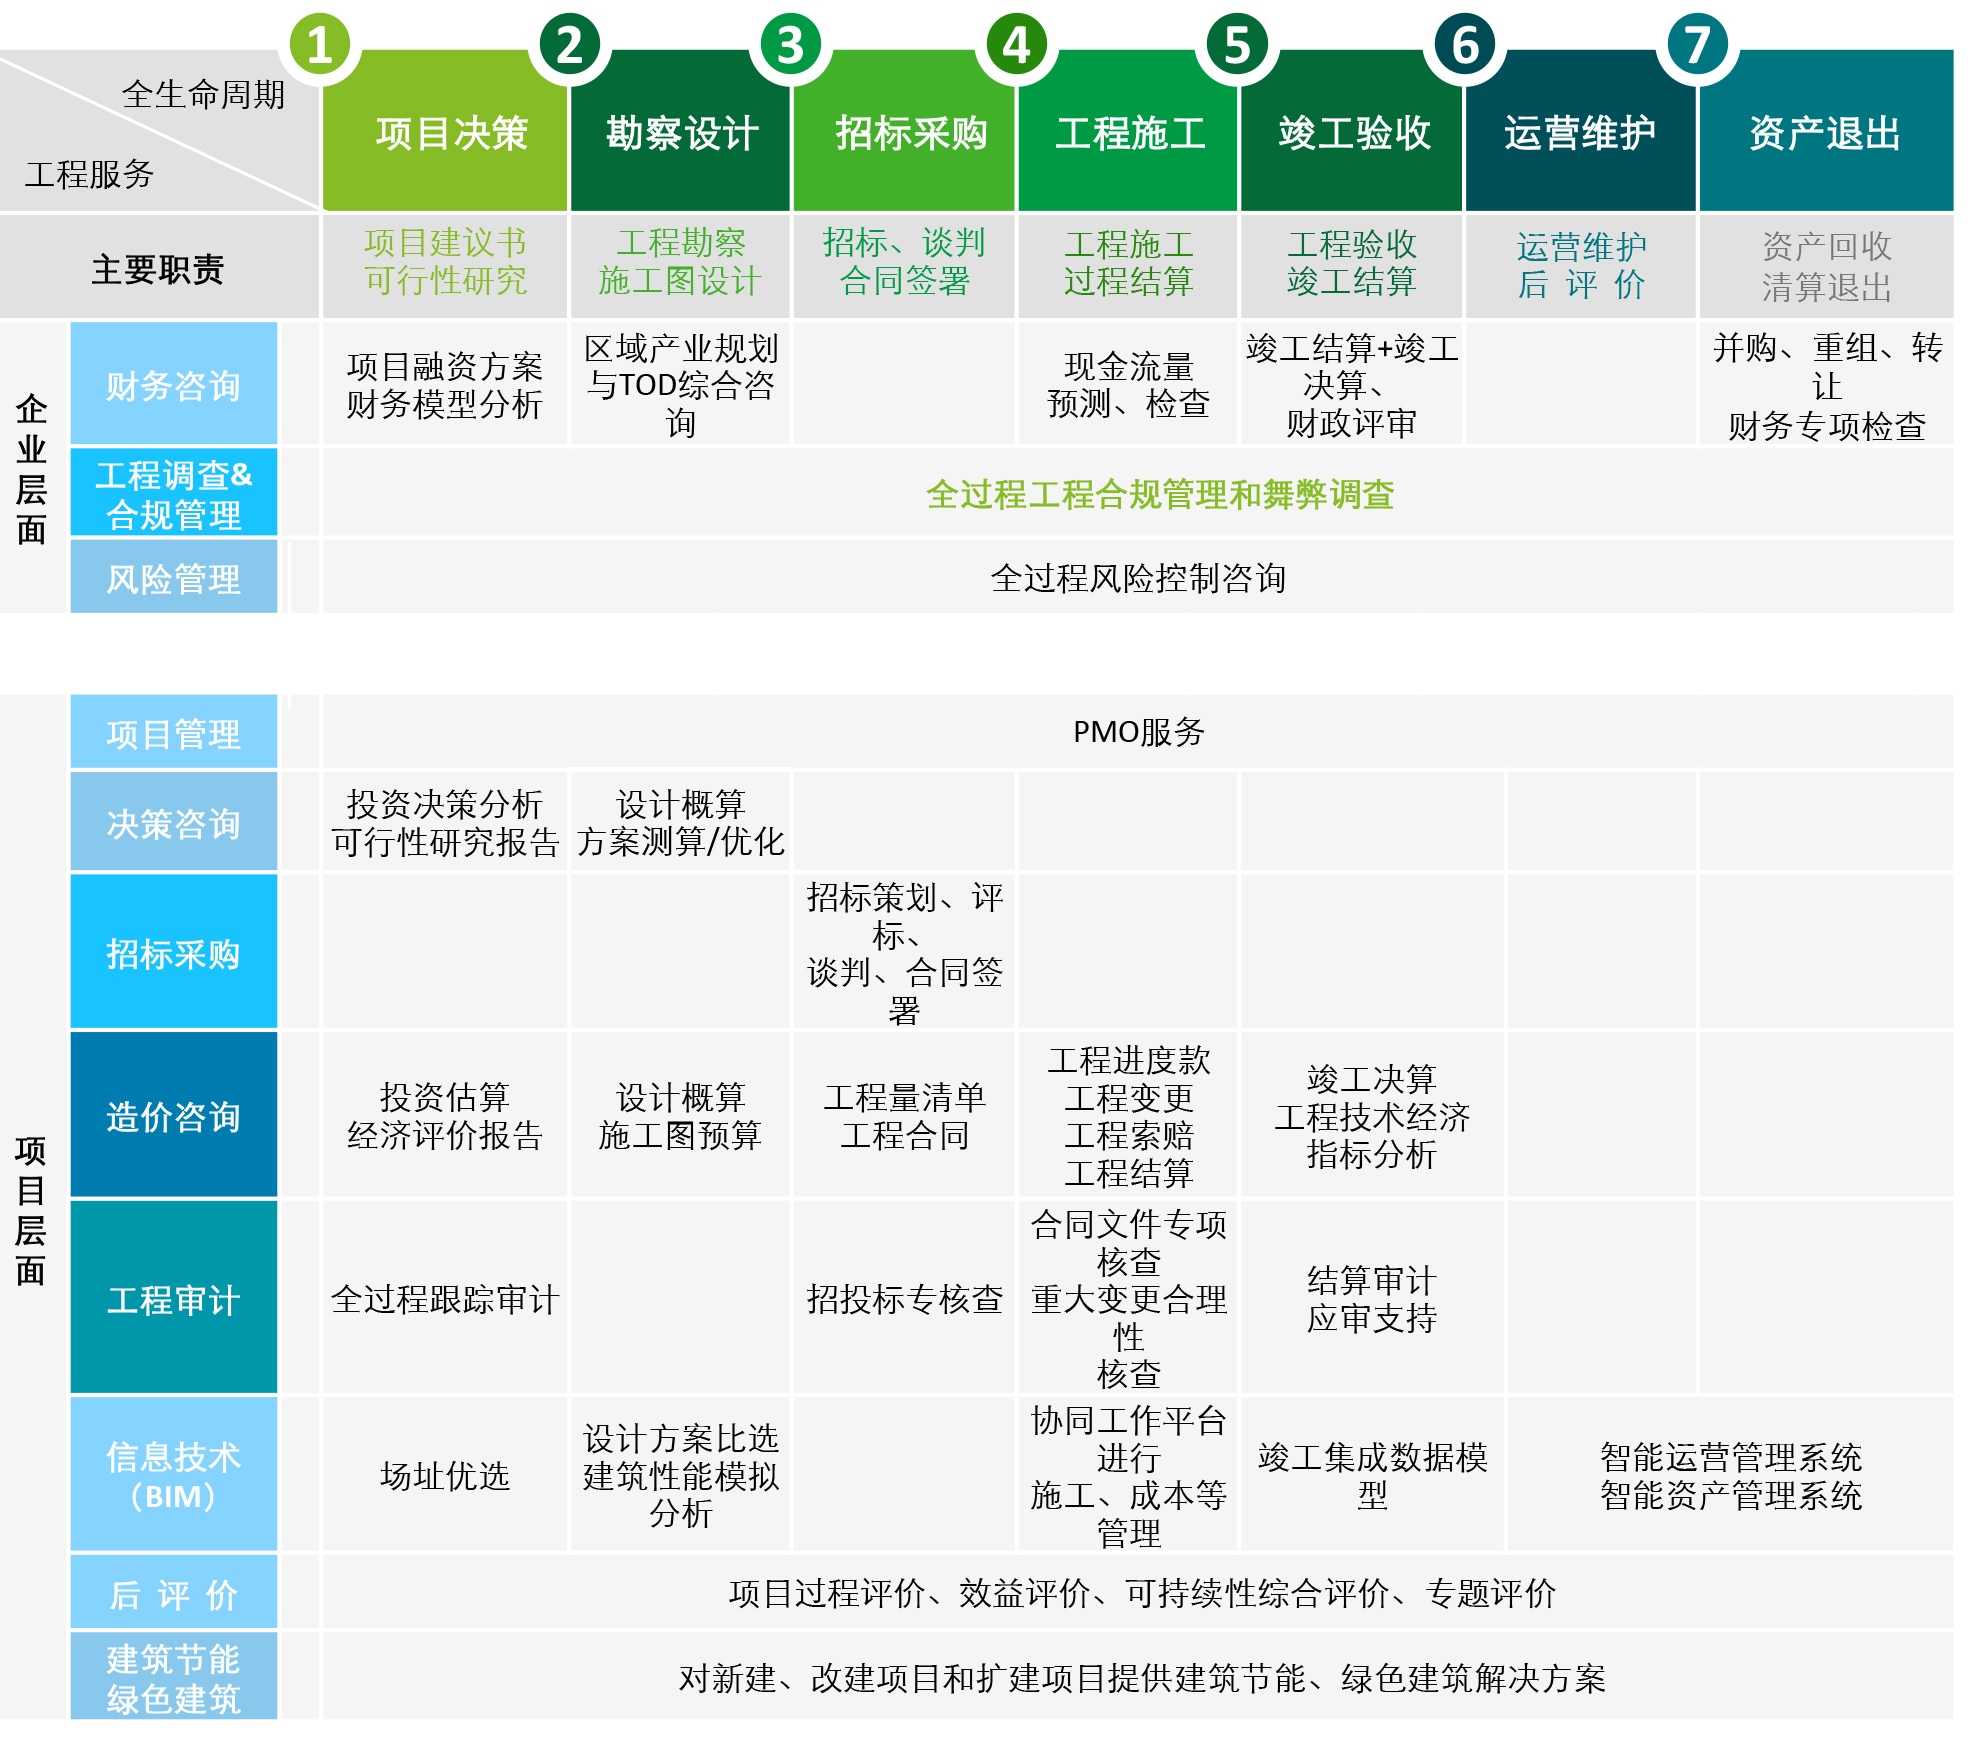Viewport: 1970px width, 1740px height.
Task: Select the 工程审计 service block
Action: (x=174, y=1299)
